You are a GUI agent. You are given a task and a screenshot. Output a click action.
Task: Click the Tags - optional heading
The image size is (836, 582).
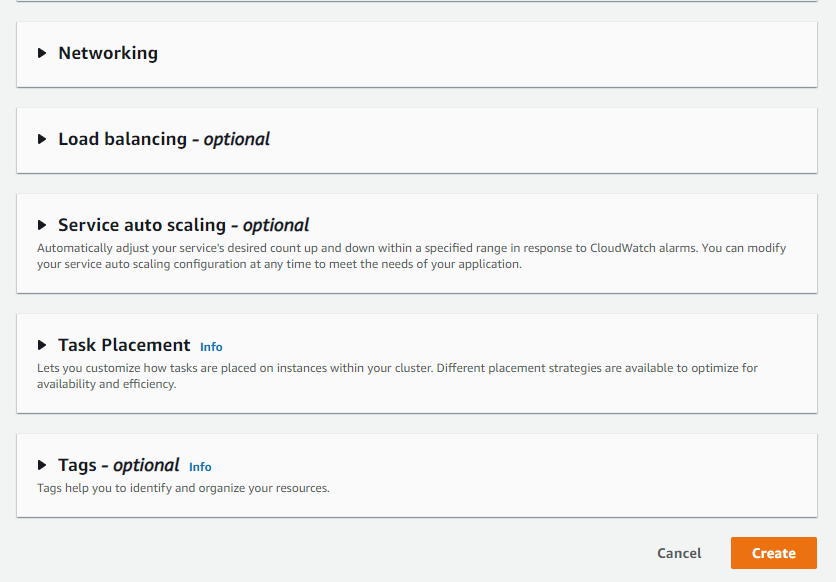(x=118, y=465)
